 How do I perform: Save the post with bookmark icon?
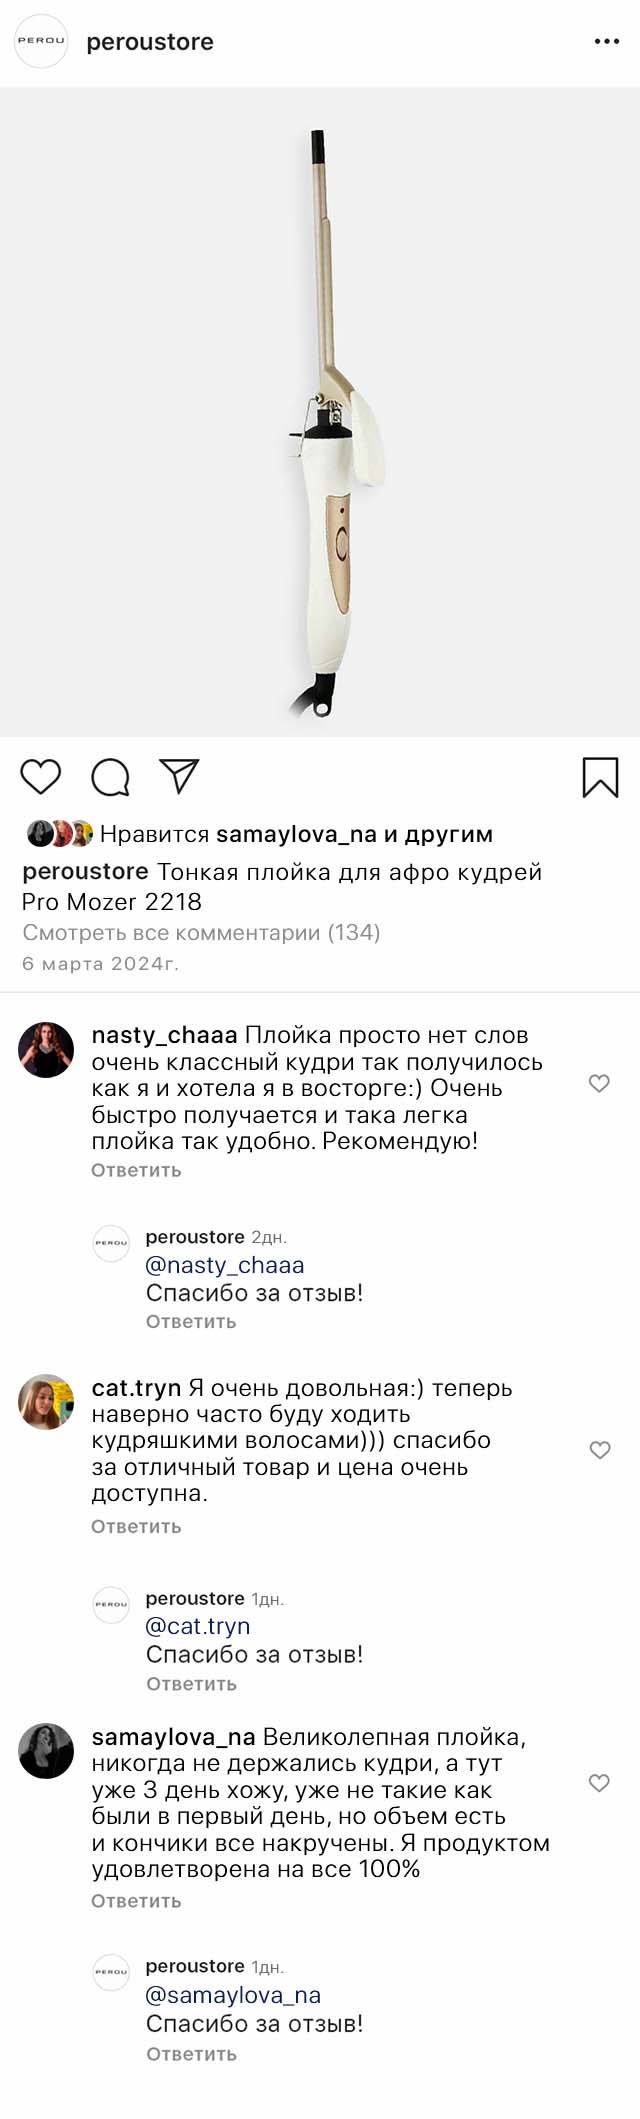[x=600, y=777]
